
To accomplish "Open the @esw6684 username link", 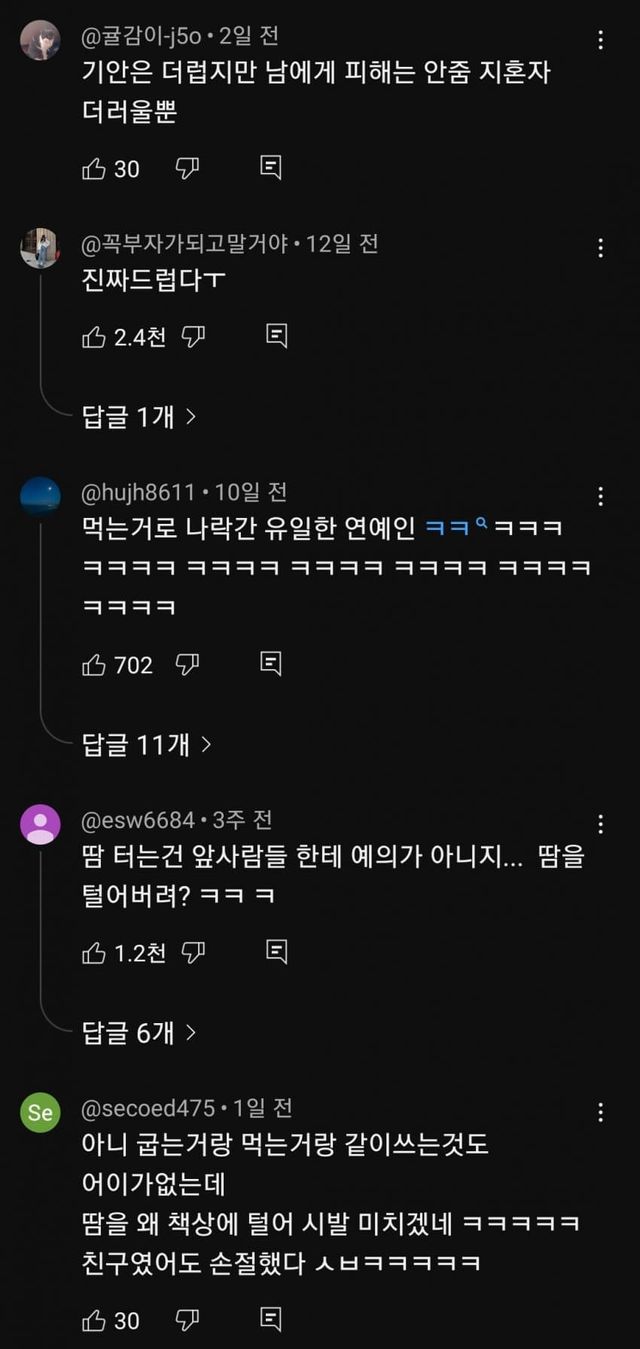I will [138, 820].
